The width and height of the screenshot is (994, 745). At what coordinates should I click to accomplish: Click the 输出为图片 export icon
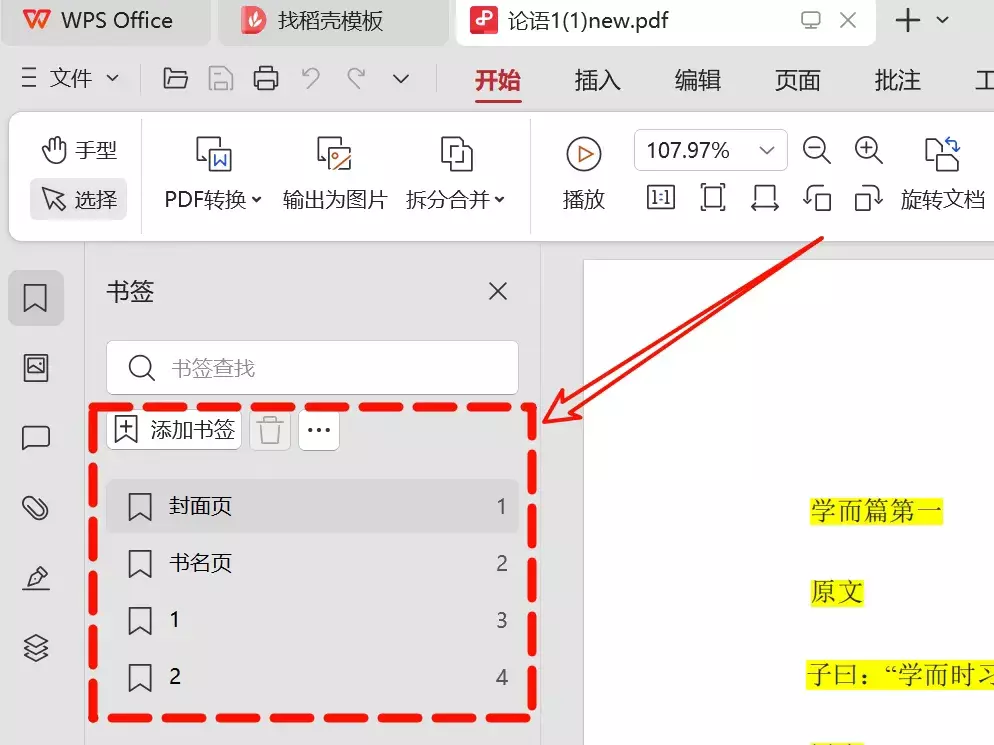coord(333,156)
